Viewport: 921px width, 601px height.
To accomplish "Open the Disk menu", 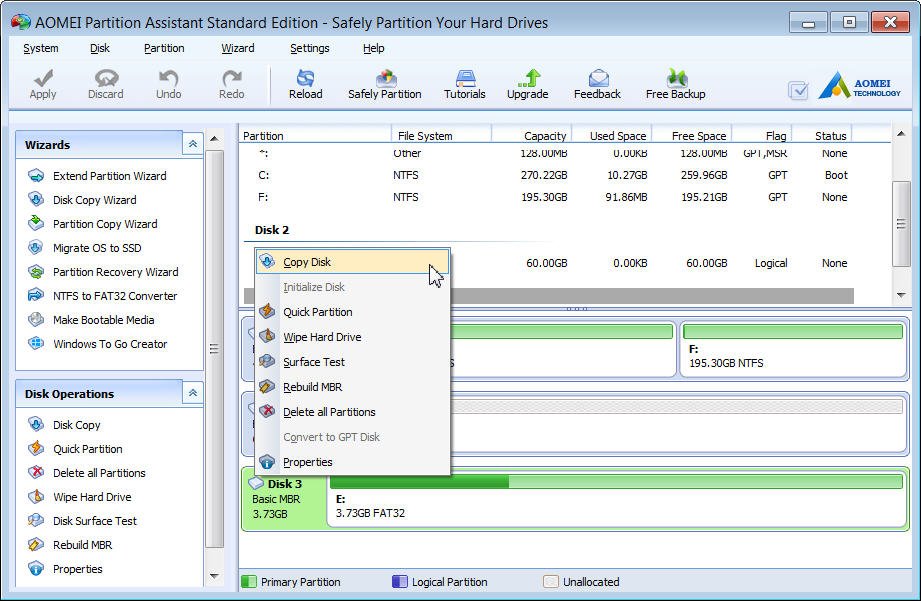I will pyautogui.click(x=100, y=48).
